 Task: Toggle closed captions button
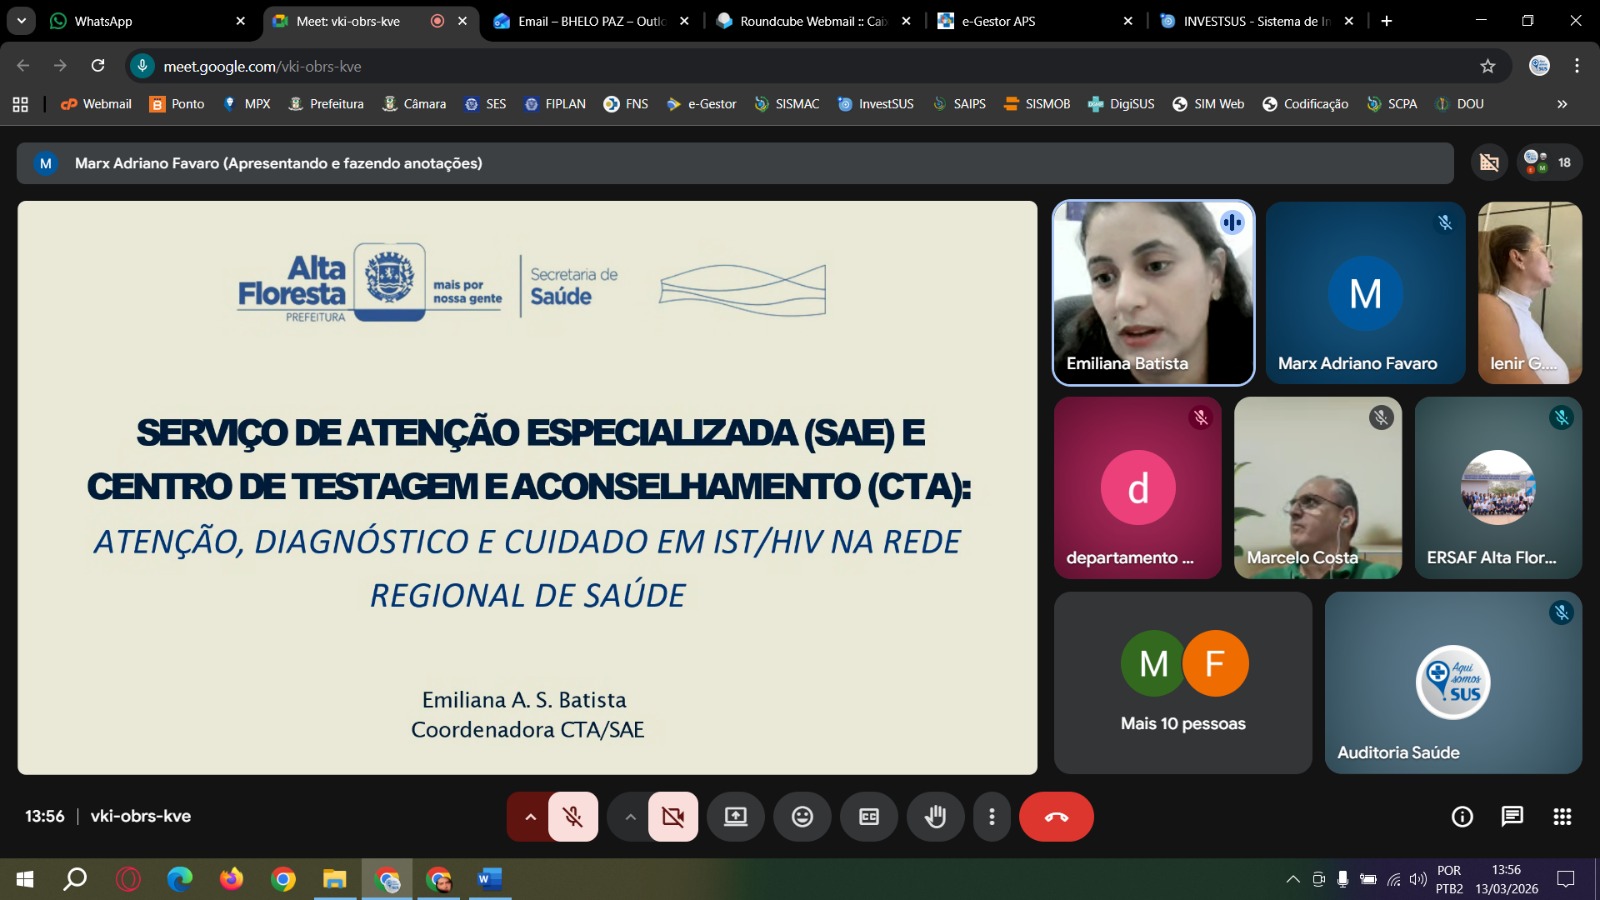click(869, 817)
